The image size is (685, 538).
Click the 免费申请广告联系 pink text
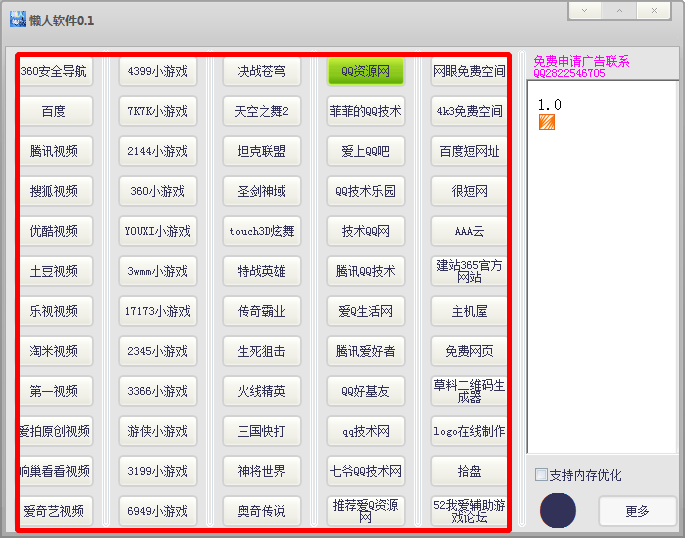pyautogui.click(x=581, y=61)
